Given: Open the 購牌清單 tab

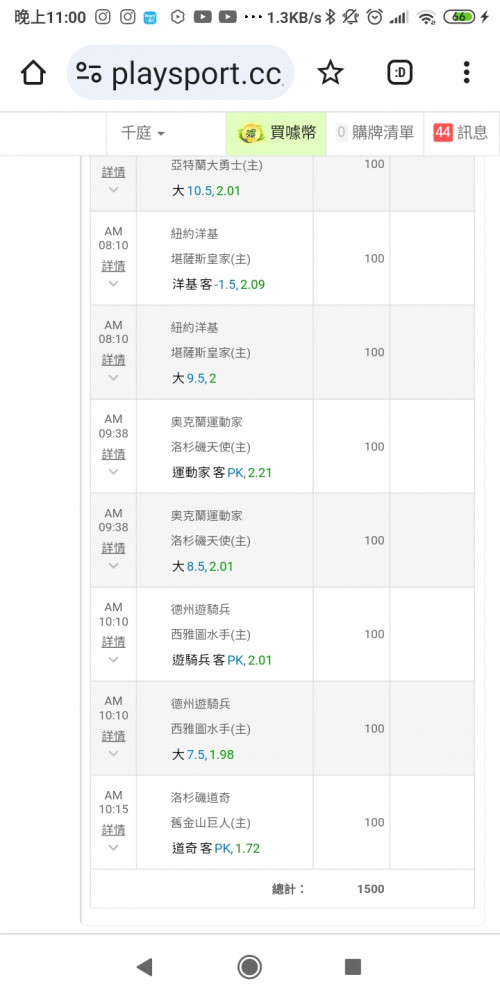Looking at the screenshot, I should coord(375,133).
